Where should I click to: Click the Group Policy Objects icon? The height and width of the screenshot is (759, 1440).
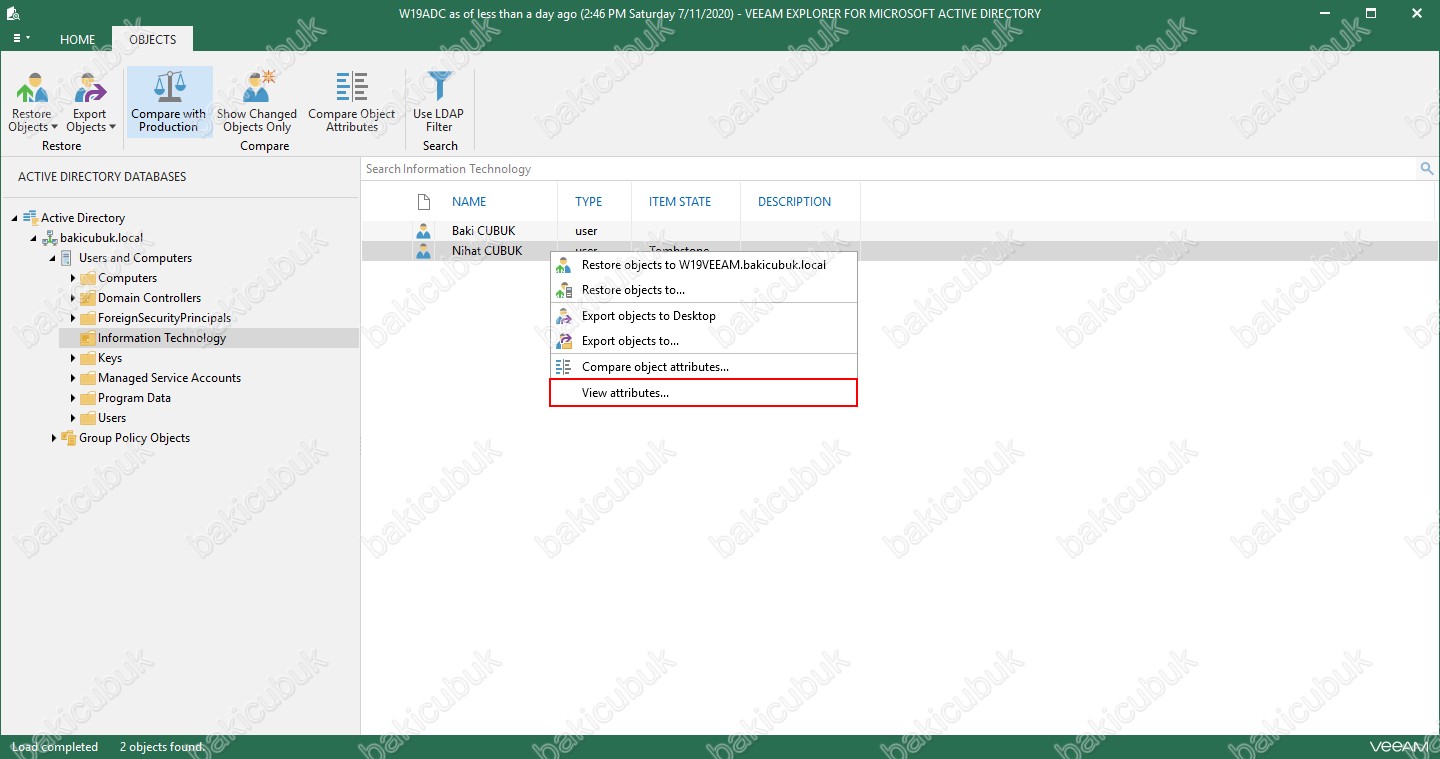pyautogui.click(x=68, y=438)
